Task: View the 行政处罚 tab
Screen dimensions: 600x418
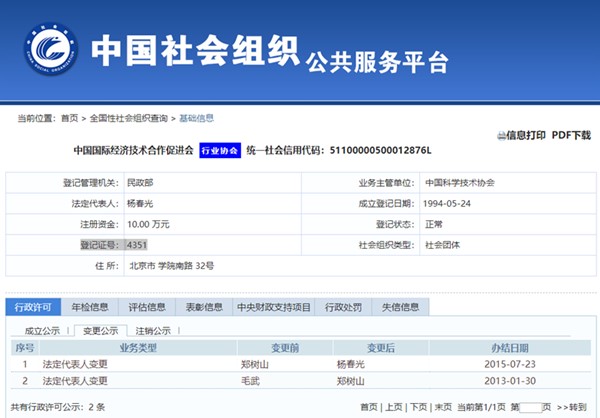Action: 343,307
